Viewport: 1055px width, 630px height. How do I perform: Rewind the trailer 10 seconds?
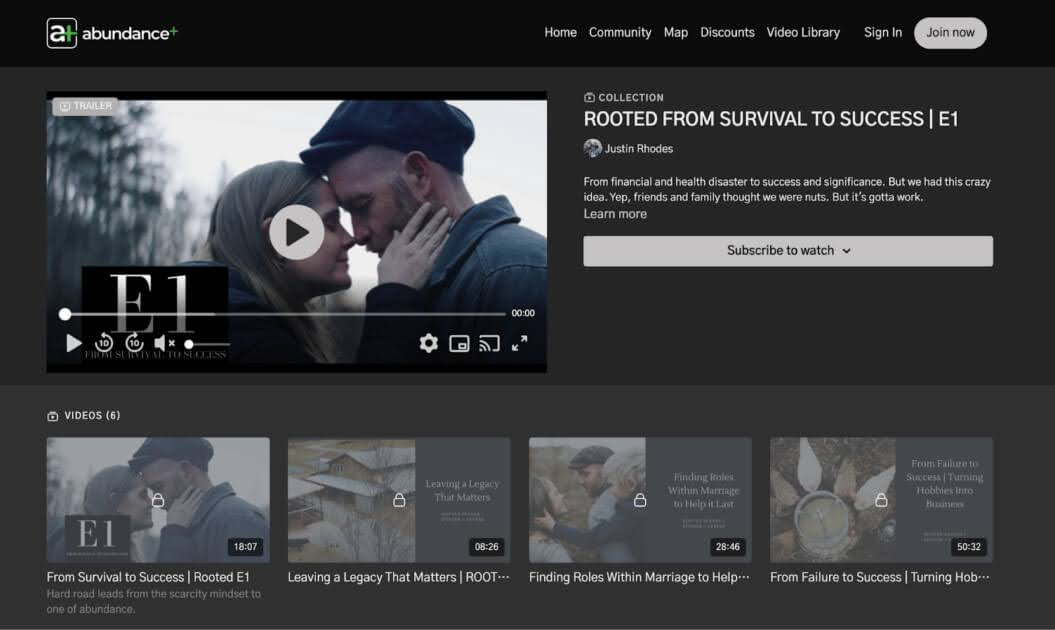103,343
